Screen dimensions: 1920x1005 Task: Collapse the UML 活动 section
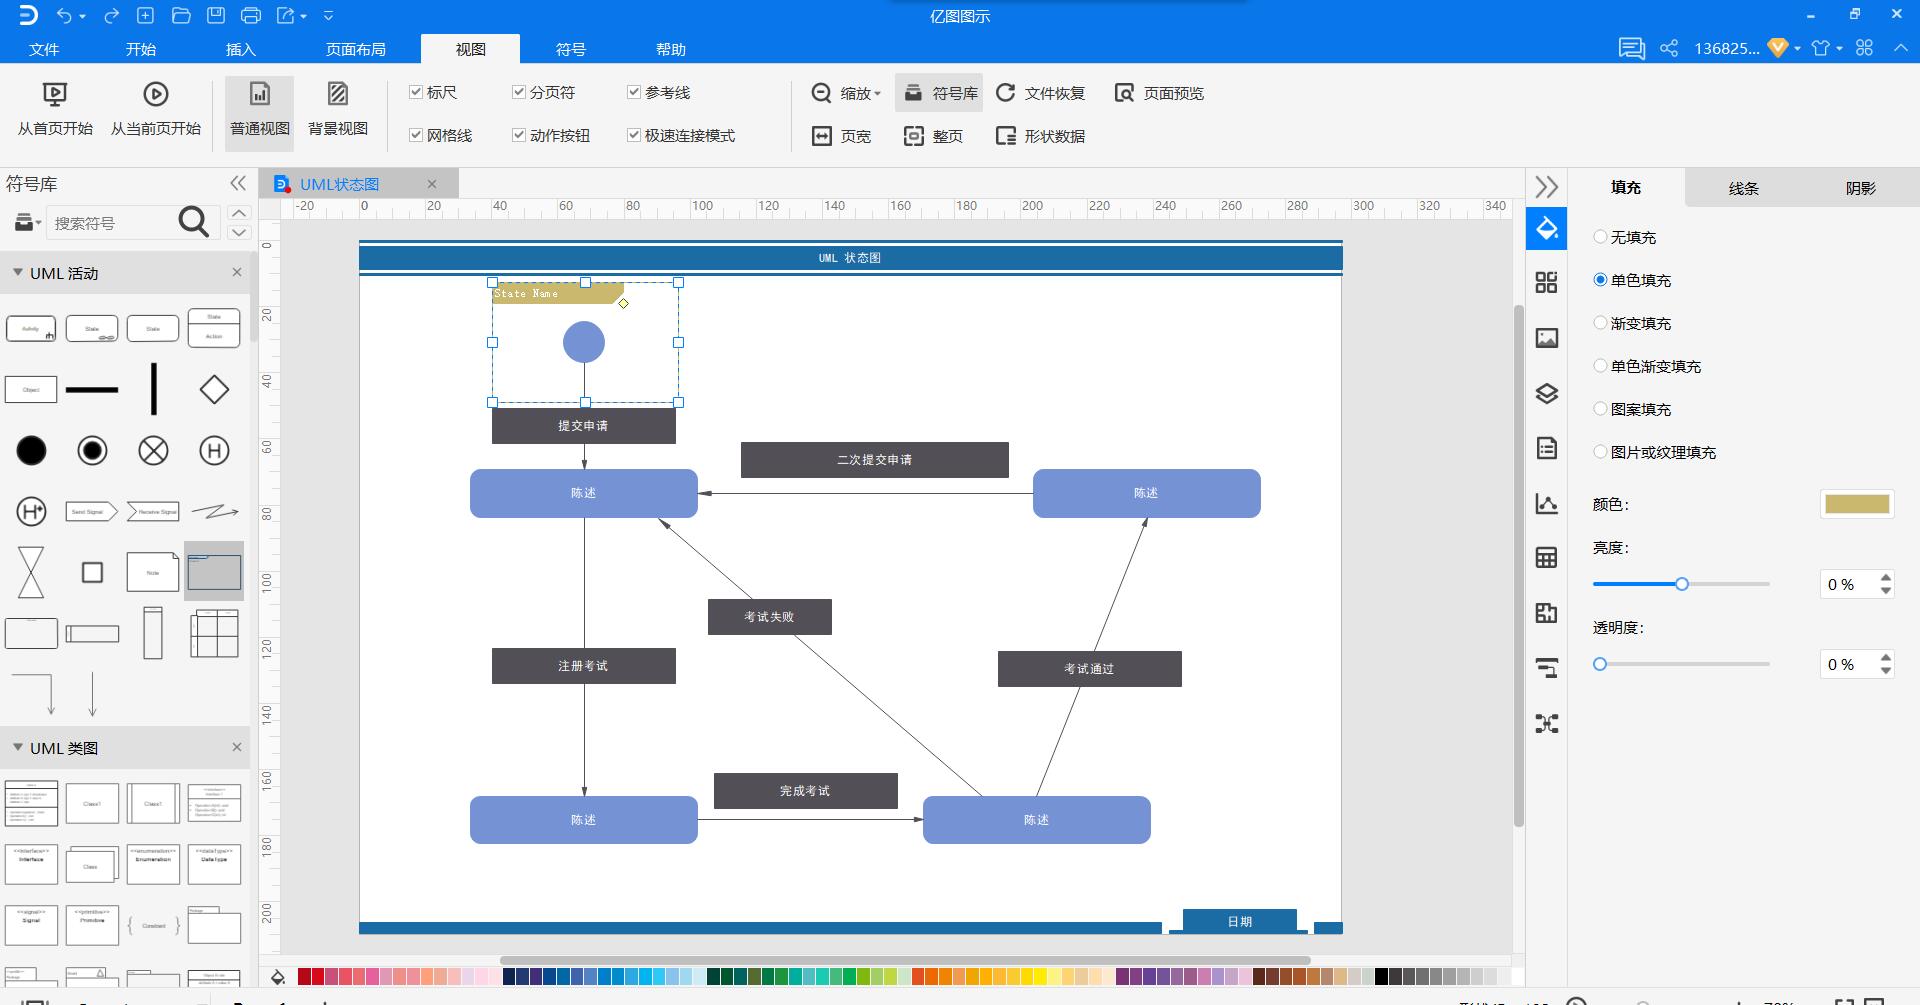click(x=18, y=272)
